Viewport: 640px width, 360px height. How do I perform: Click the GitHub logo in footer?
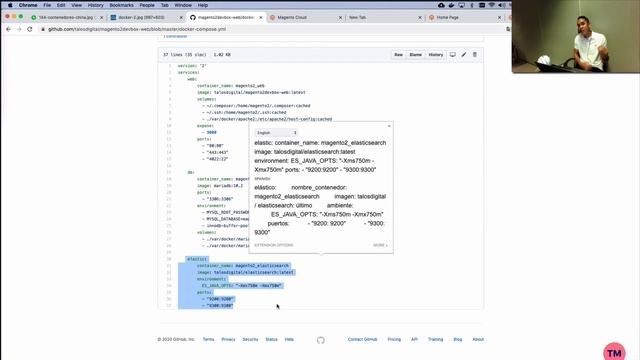coord(321,340)
